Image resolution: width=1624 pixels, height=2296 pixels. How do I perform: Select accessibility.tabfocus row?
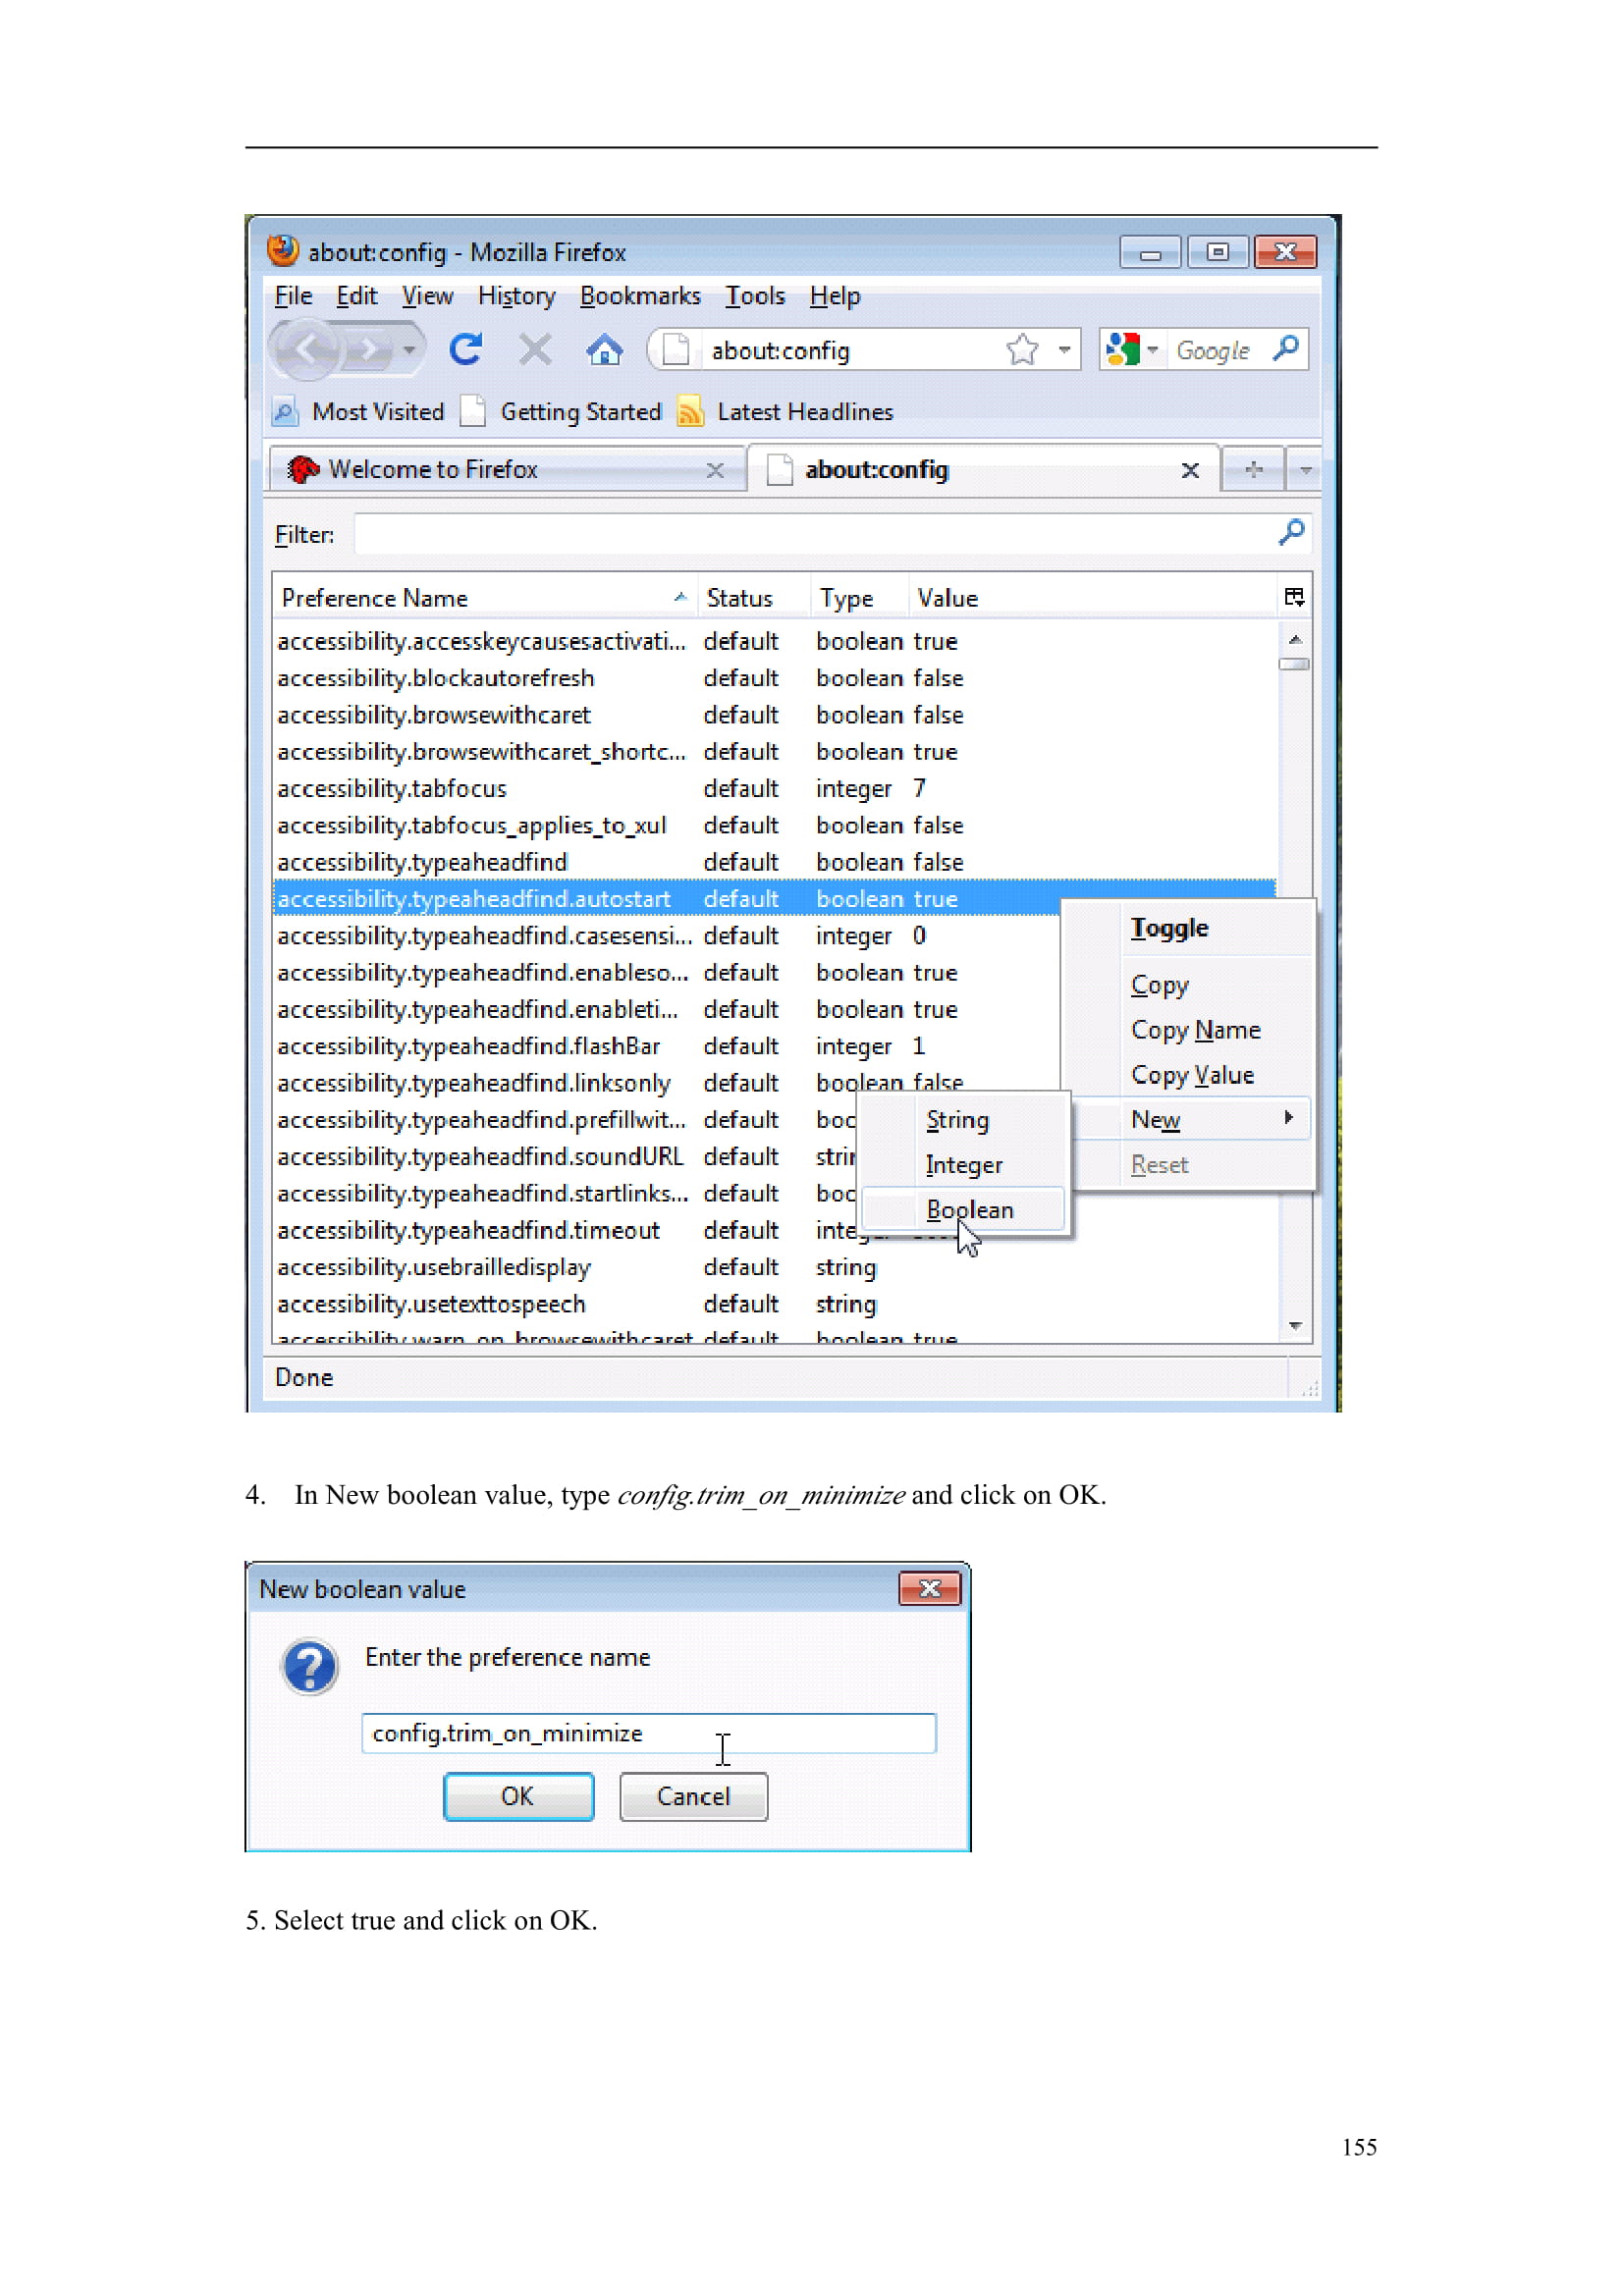coord(775,788)
